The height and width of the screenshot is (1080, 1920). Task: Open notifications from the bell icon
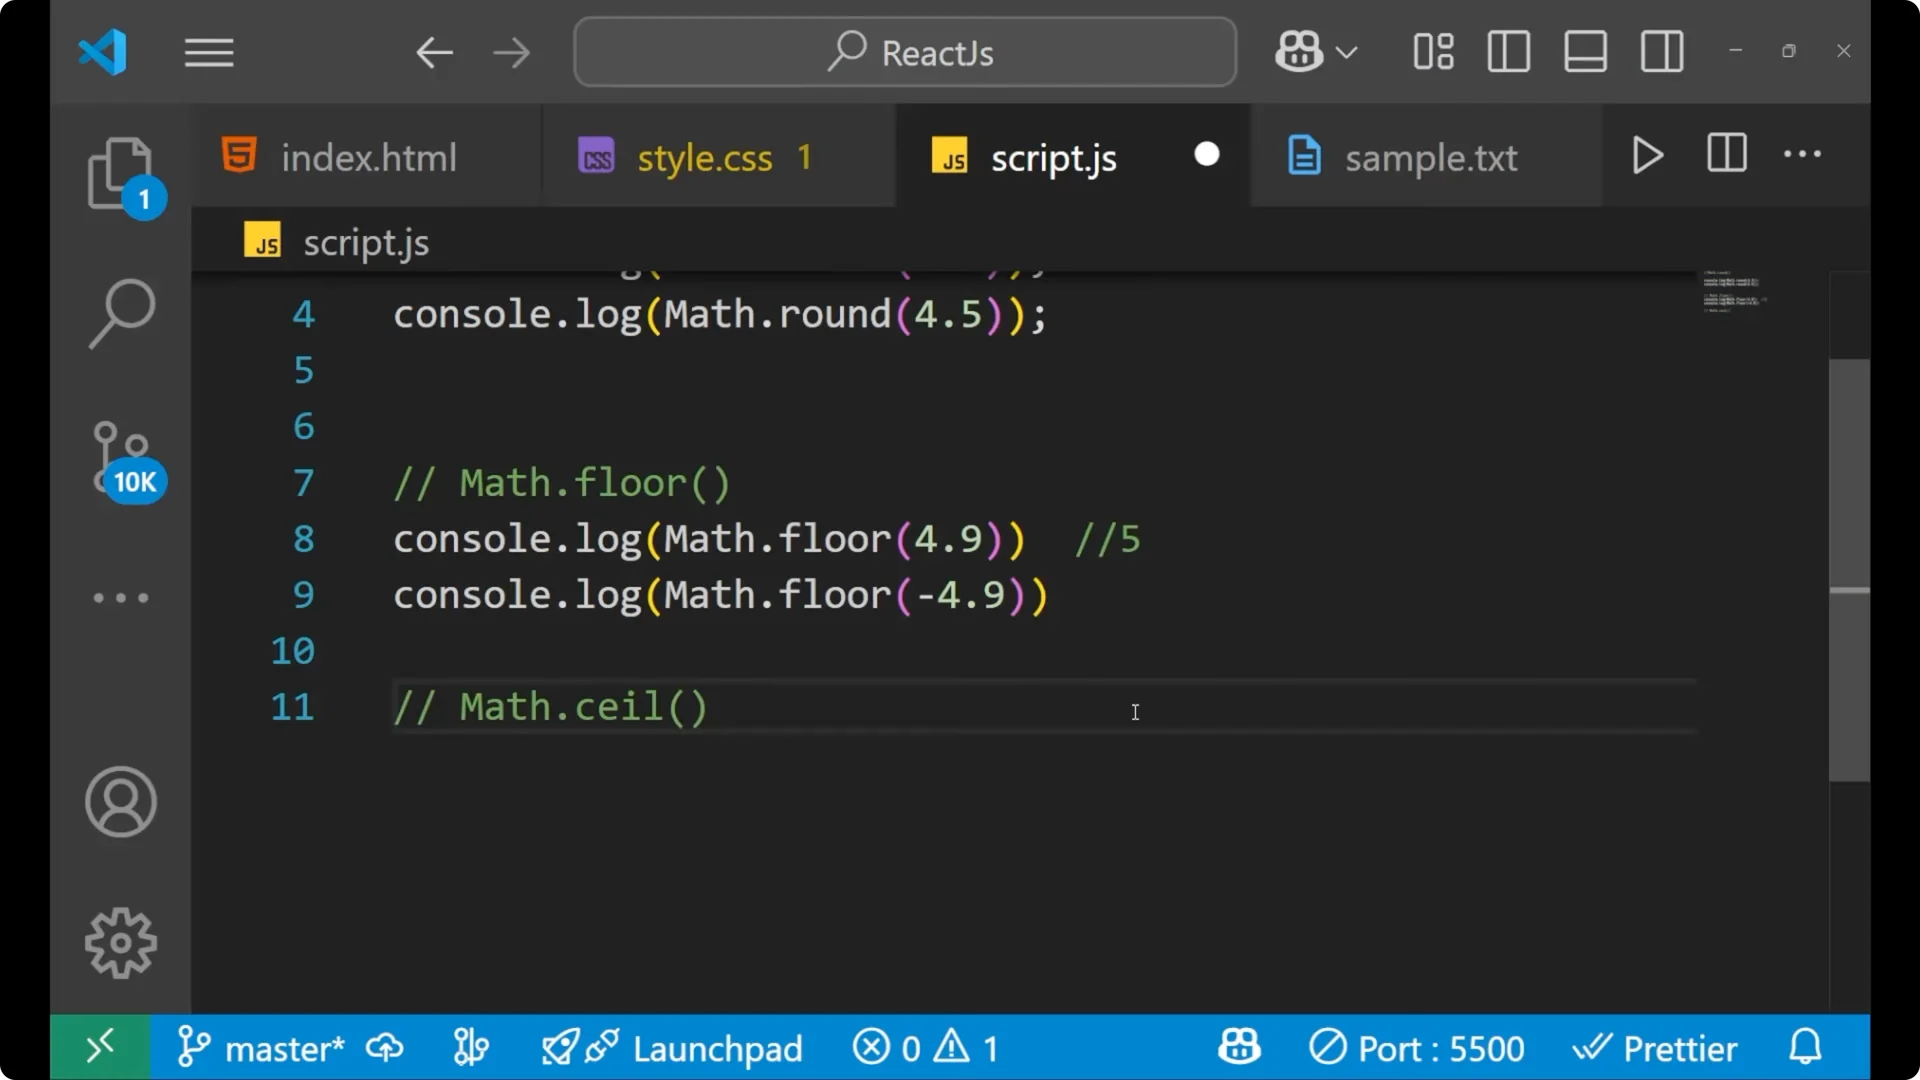[1805, 1047]
